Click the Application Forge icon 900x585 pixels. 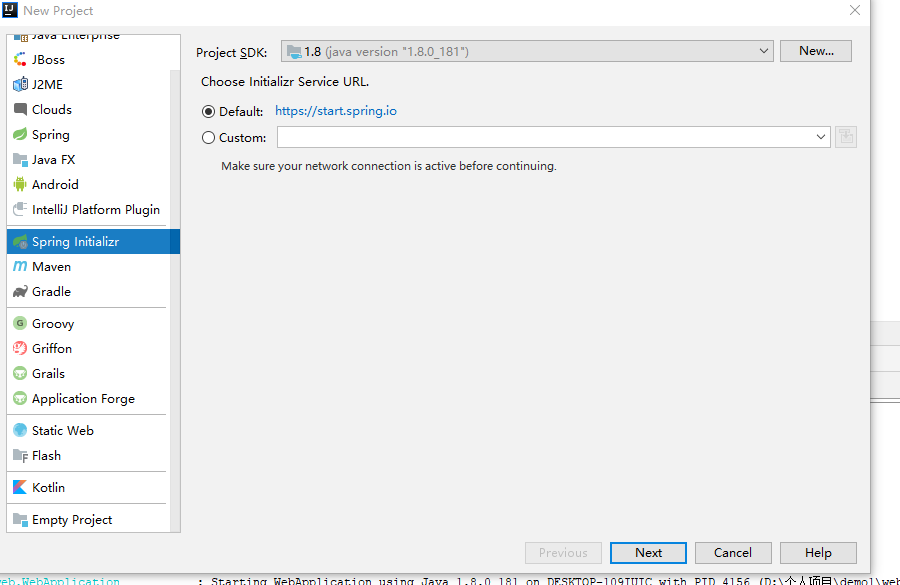click(x=20, y=398)
